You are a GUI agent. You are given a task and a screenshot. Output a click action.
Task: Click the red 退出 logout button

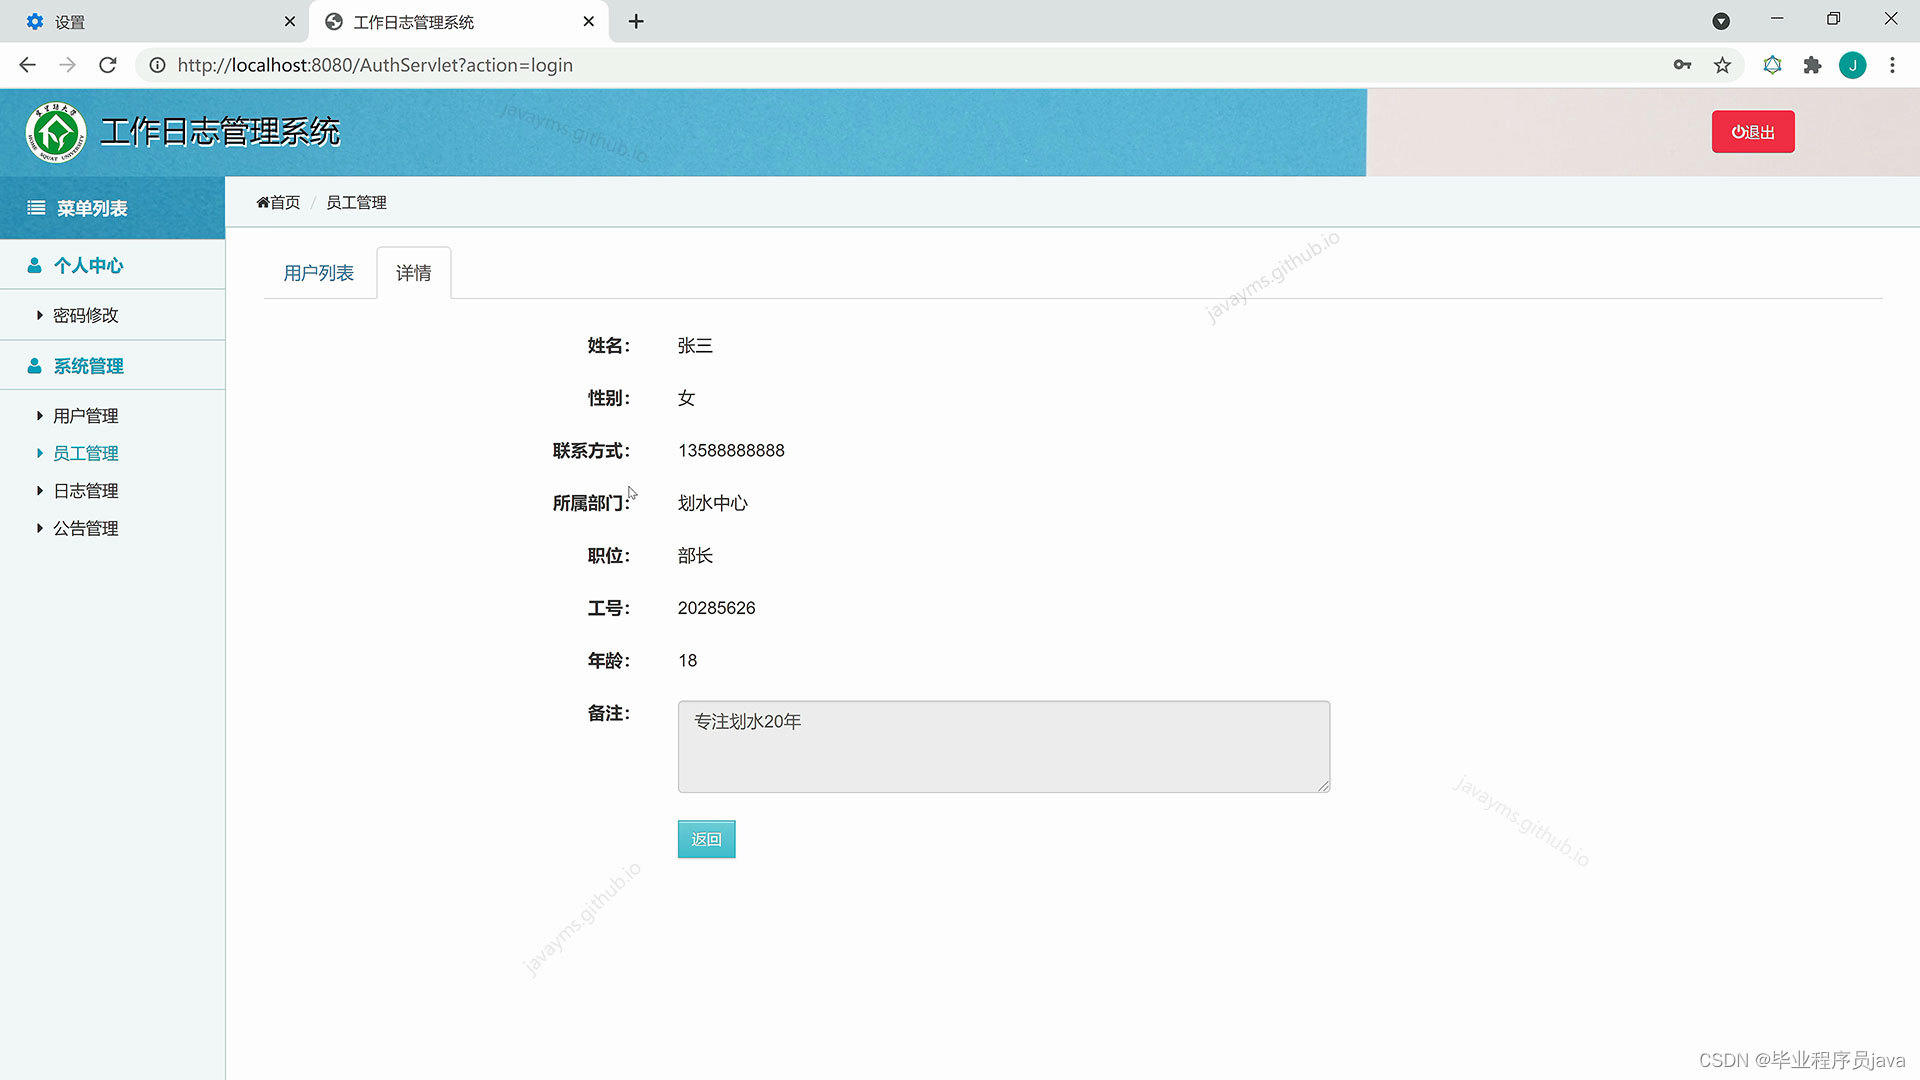tap(1753, 132)
